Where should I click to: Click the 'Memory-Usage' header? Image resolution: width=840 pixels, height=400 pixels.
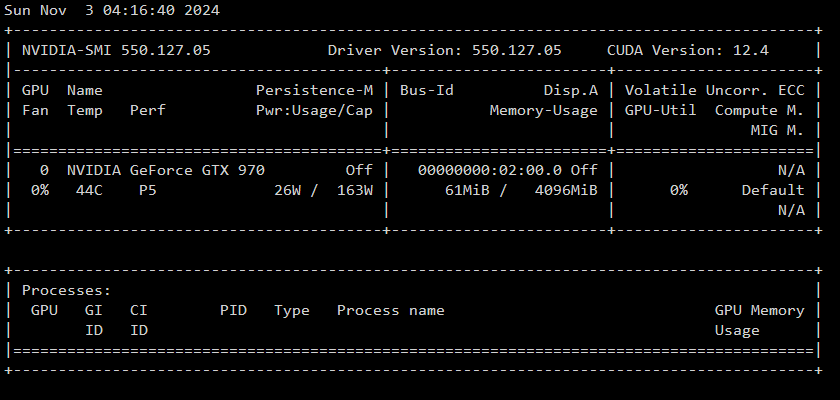point(544,110)
